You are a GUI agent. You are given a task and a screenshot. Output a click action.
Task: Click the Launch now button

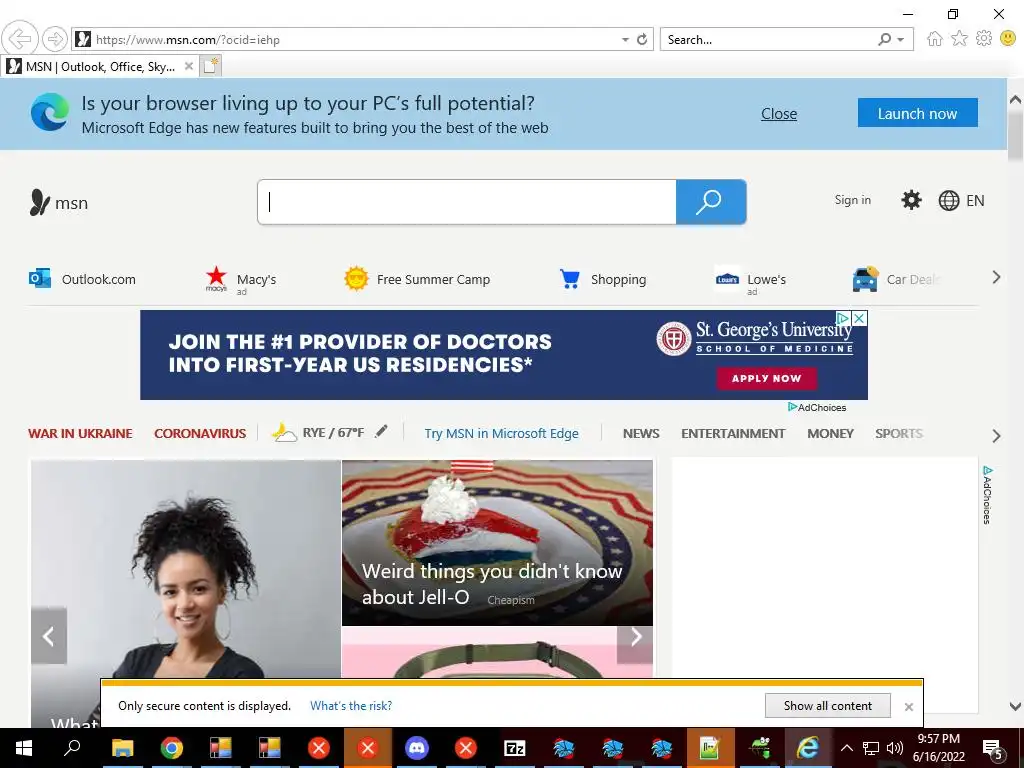pyautogui.click(x=918, y=113)
